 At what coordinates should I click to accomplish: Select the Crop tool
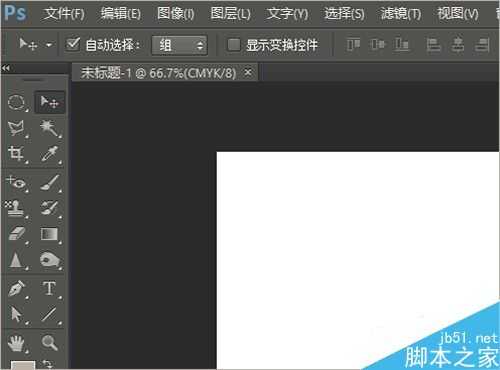16,154
